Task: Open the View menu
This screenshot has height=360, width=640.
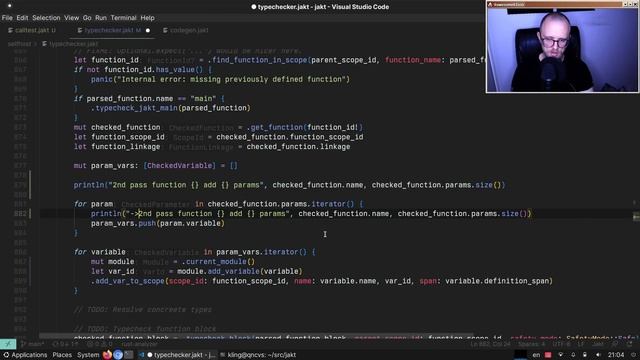Action: click(x=71, y=18)
